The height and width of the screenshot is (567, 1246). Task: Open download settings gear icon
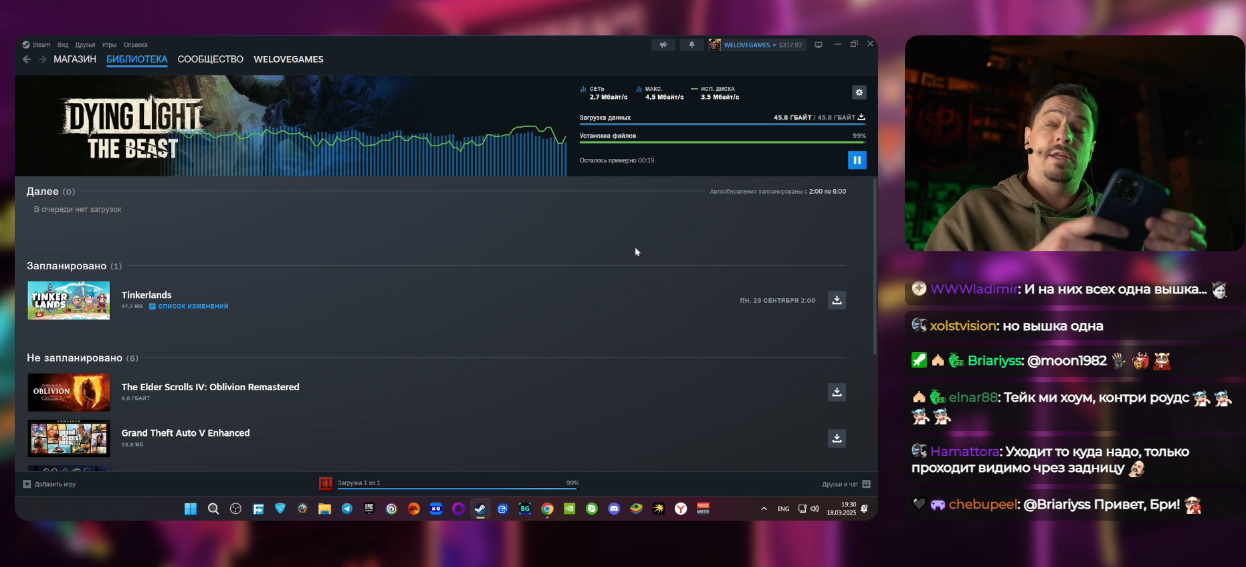point(859,92)
